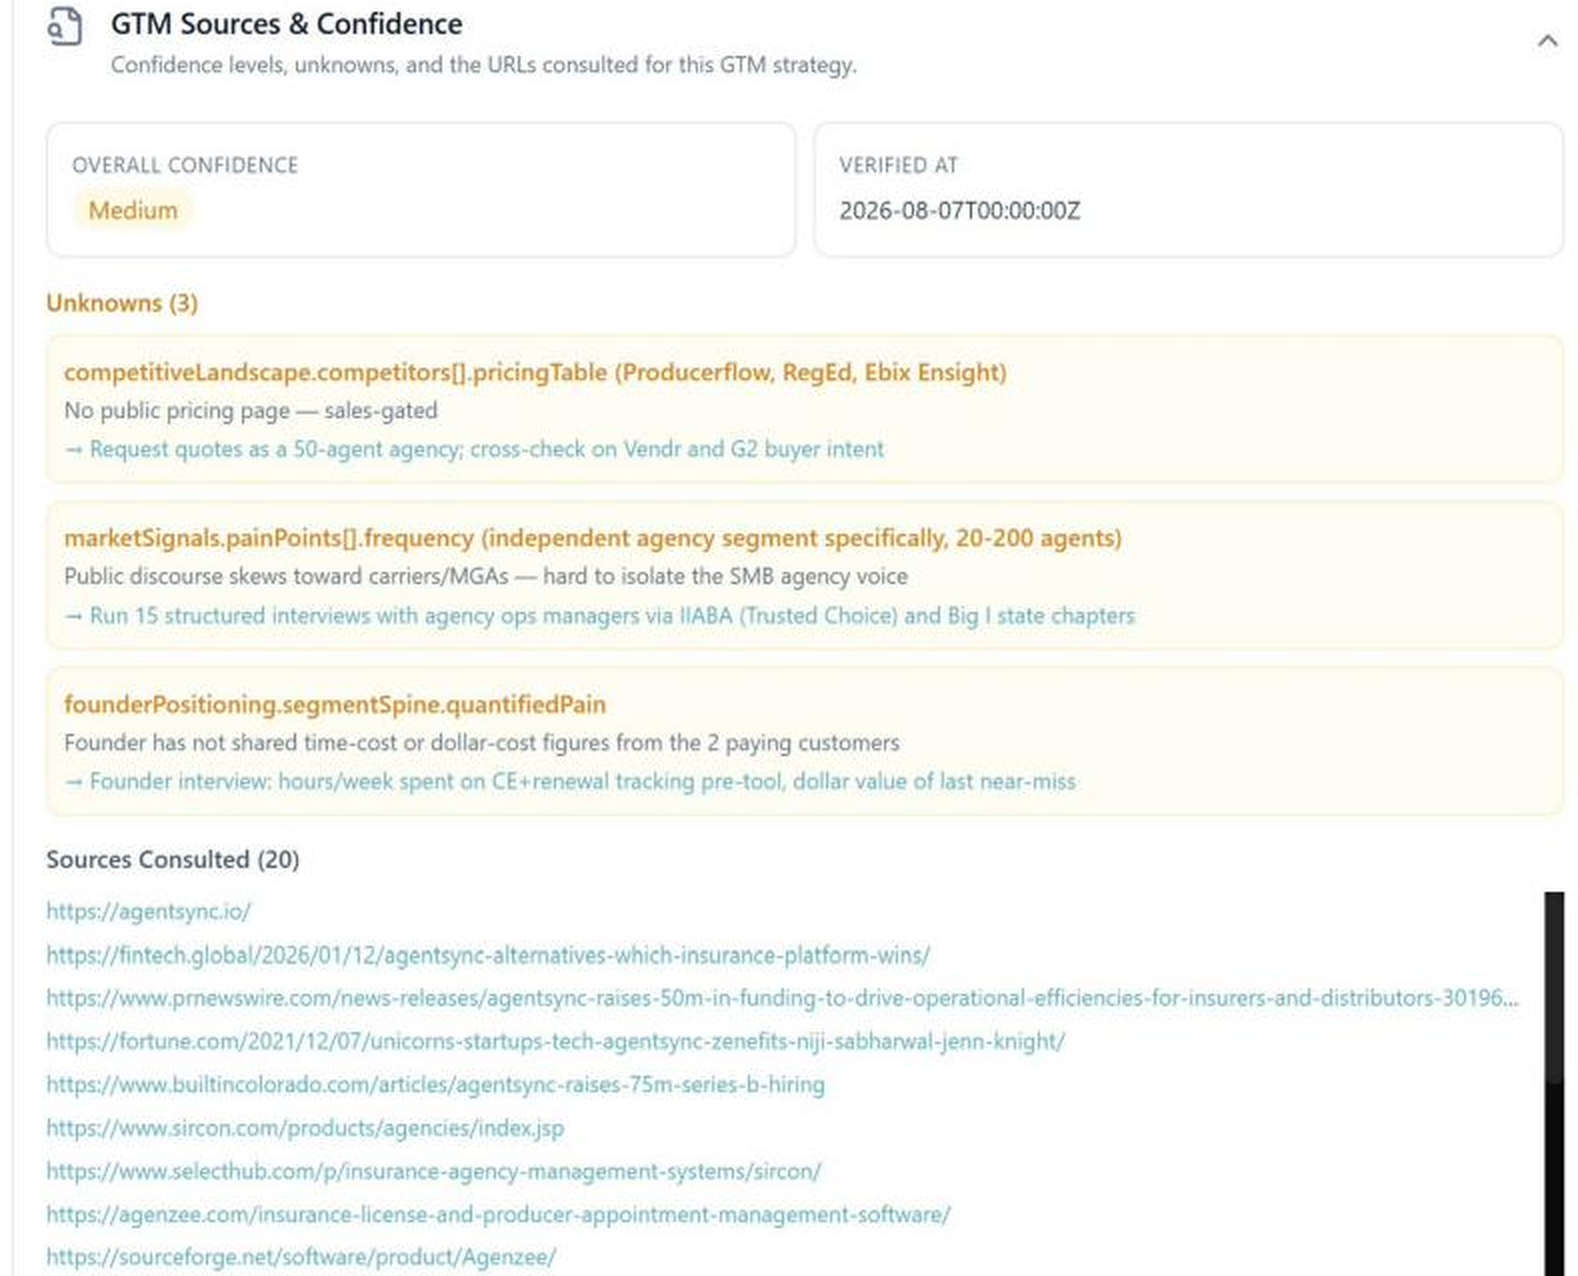Collapse the GTM Sources & Confidence section
1578x1276 pixels.
[x=1547, y=41]
